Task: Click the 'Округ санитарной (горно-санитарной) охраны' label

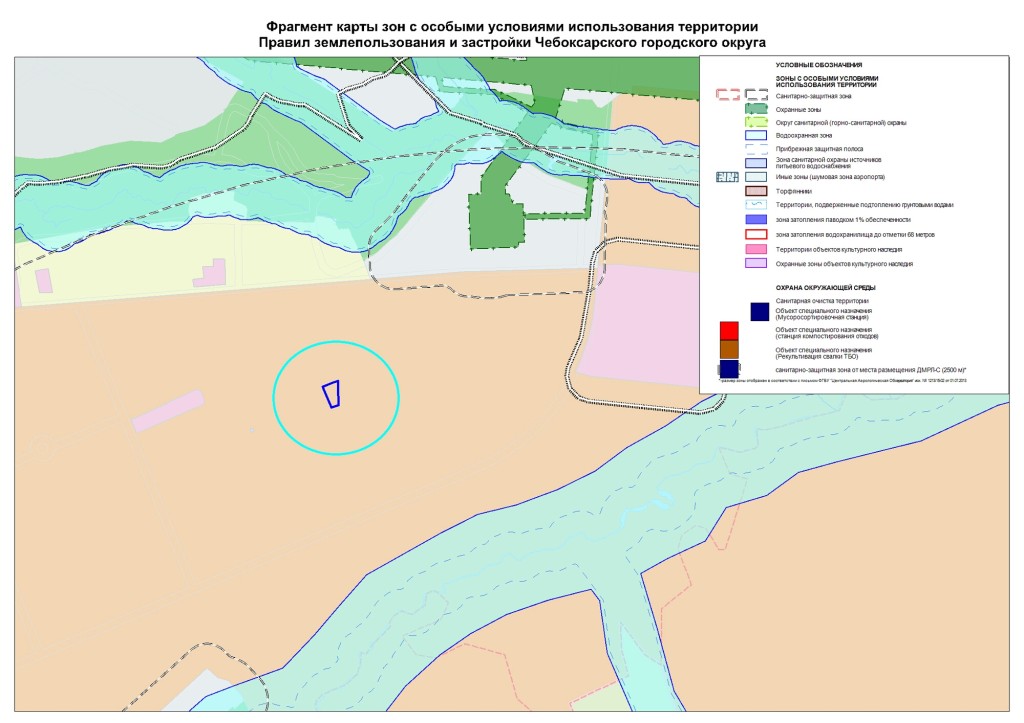Action: [x=841, y=123]
